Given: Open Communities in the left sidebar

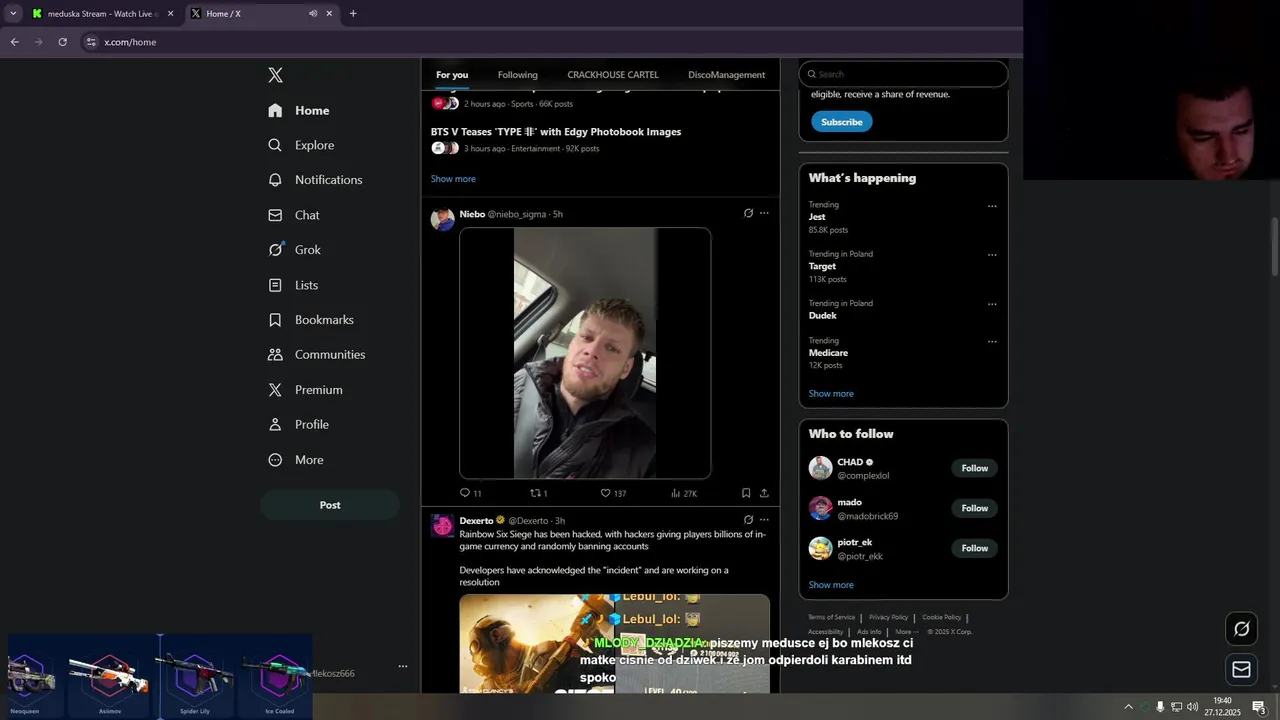Looking at the screenshot, I should pos(316,355).
